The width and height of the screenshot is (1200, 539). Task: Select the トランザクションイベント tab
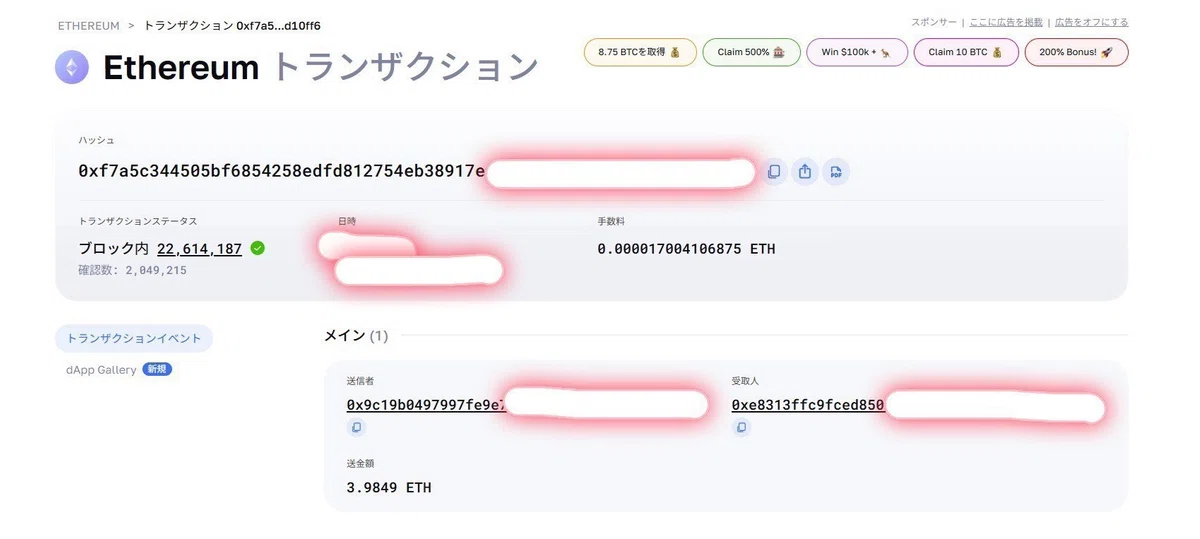point(134,338)
